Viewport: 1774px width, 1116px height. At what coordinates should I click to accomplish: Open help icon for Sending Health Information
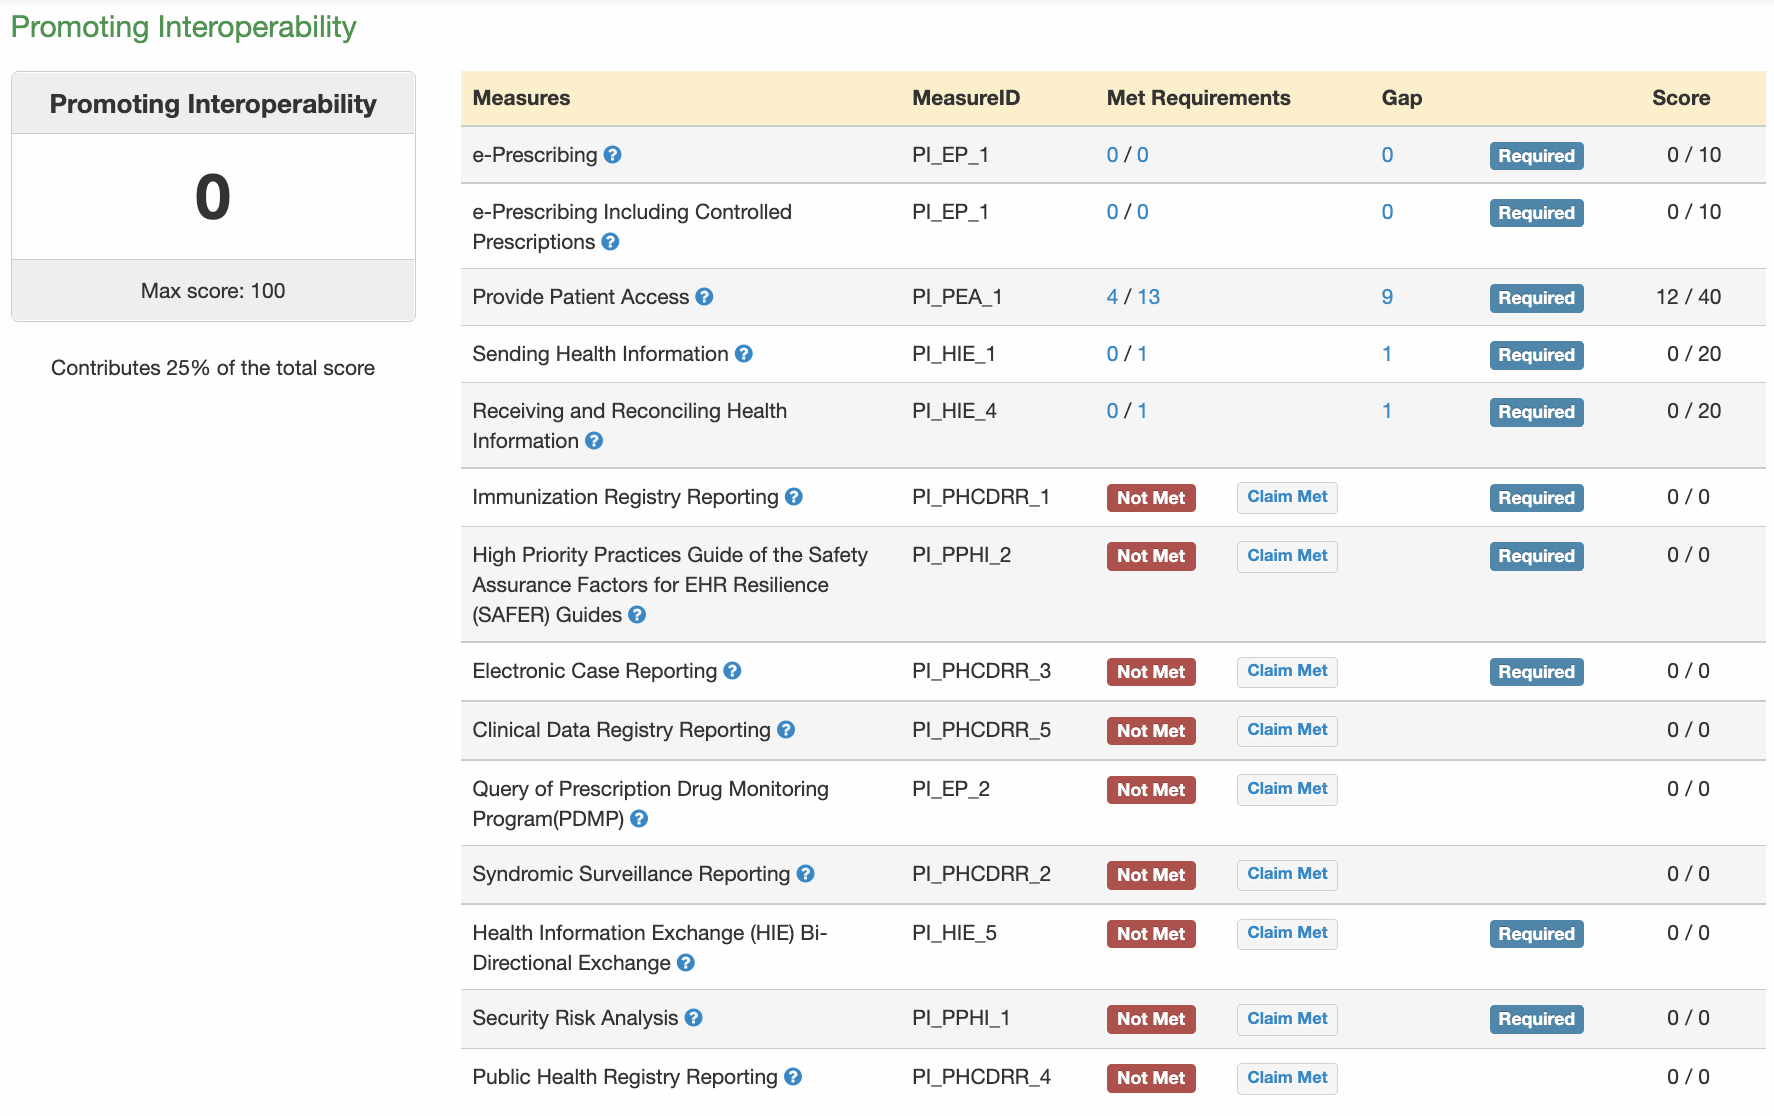744,354
